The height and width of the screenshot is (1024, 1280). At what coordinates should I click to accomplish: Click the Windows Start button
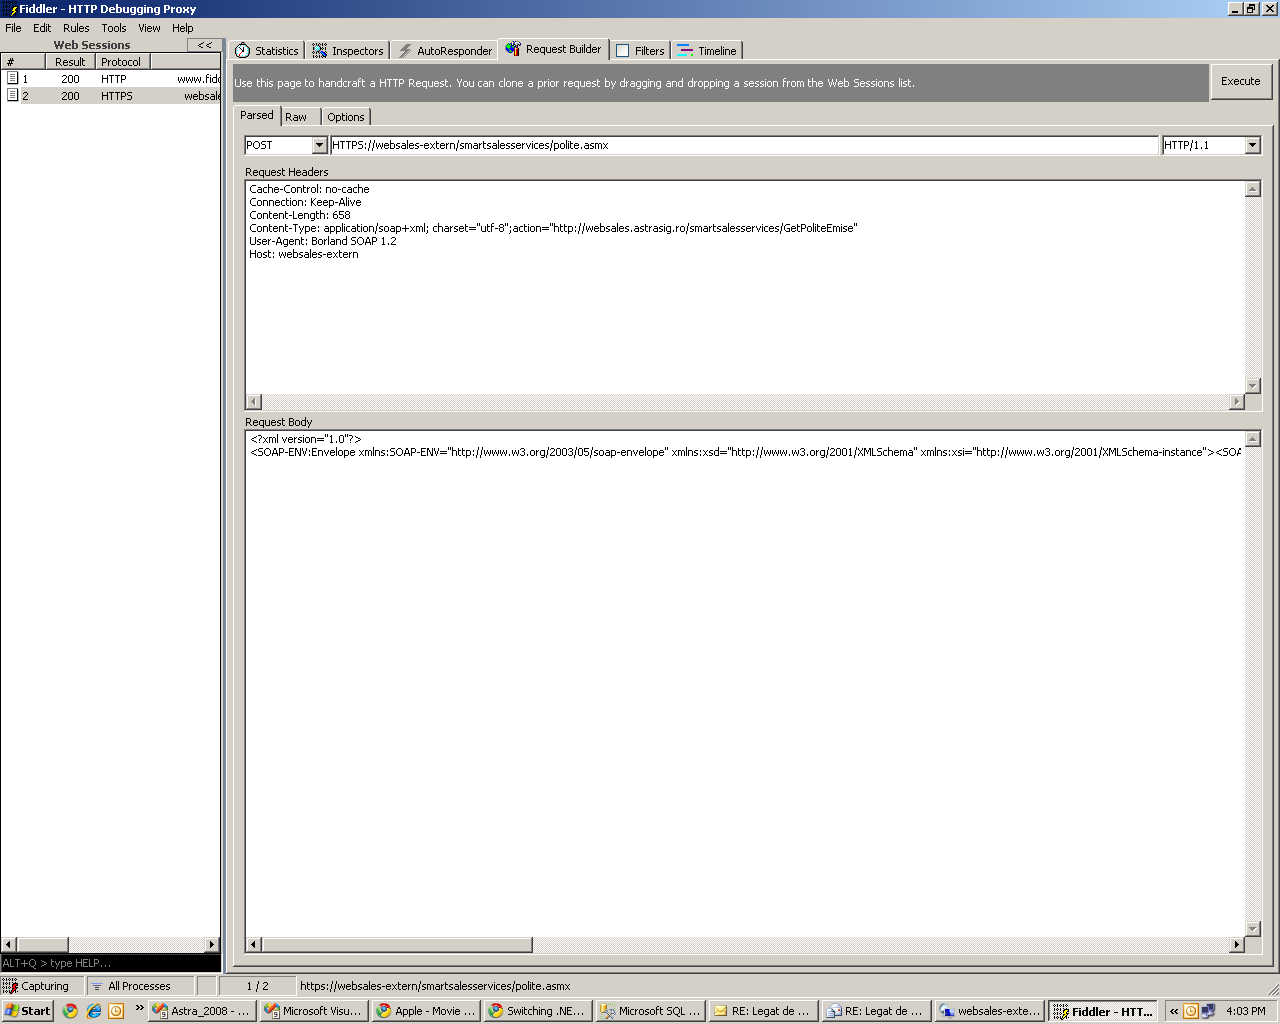click(x=27, y=1011)
